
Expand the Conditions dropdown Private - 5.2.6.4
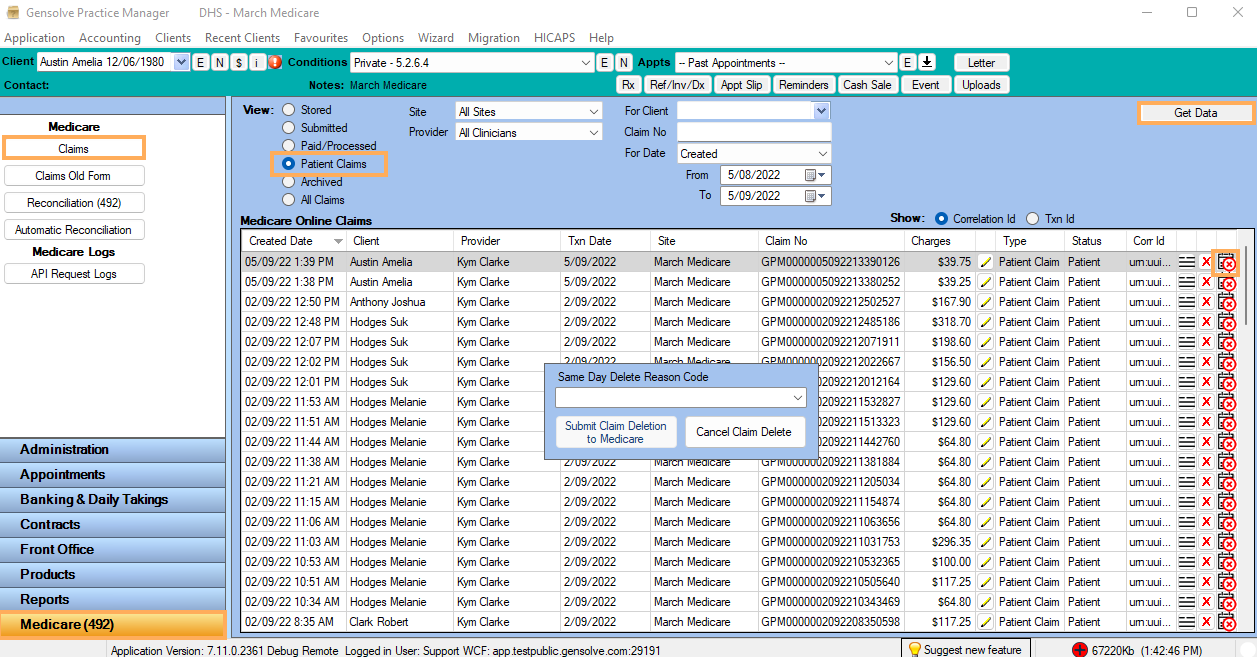tap(586, 62)
